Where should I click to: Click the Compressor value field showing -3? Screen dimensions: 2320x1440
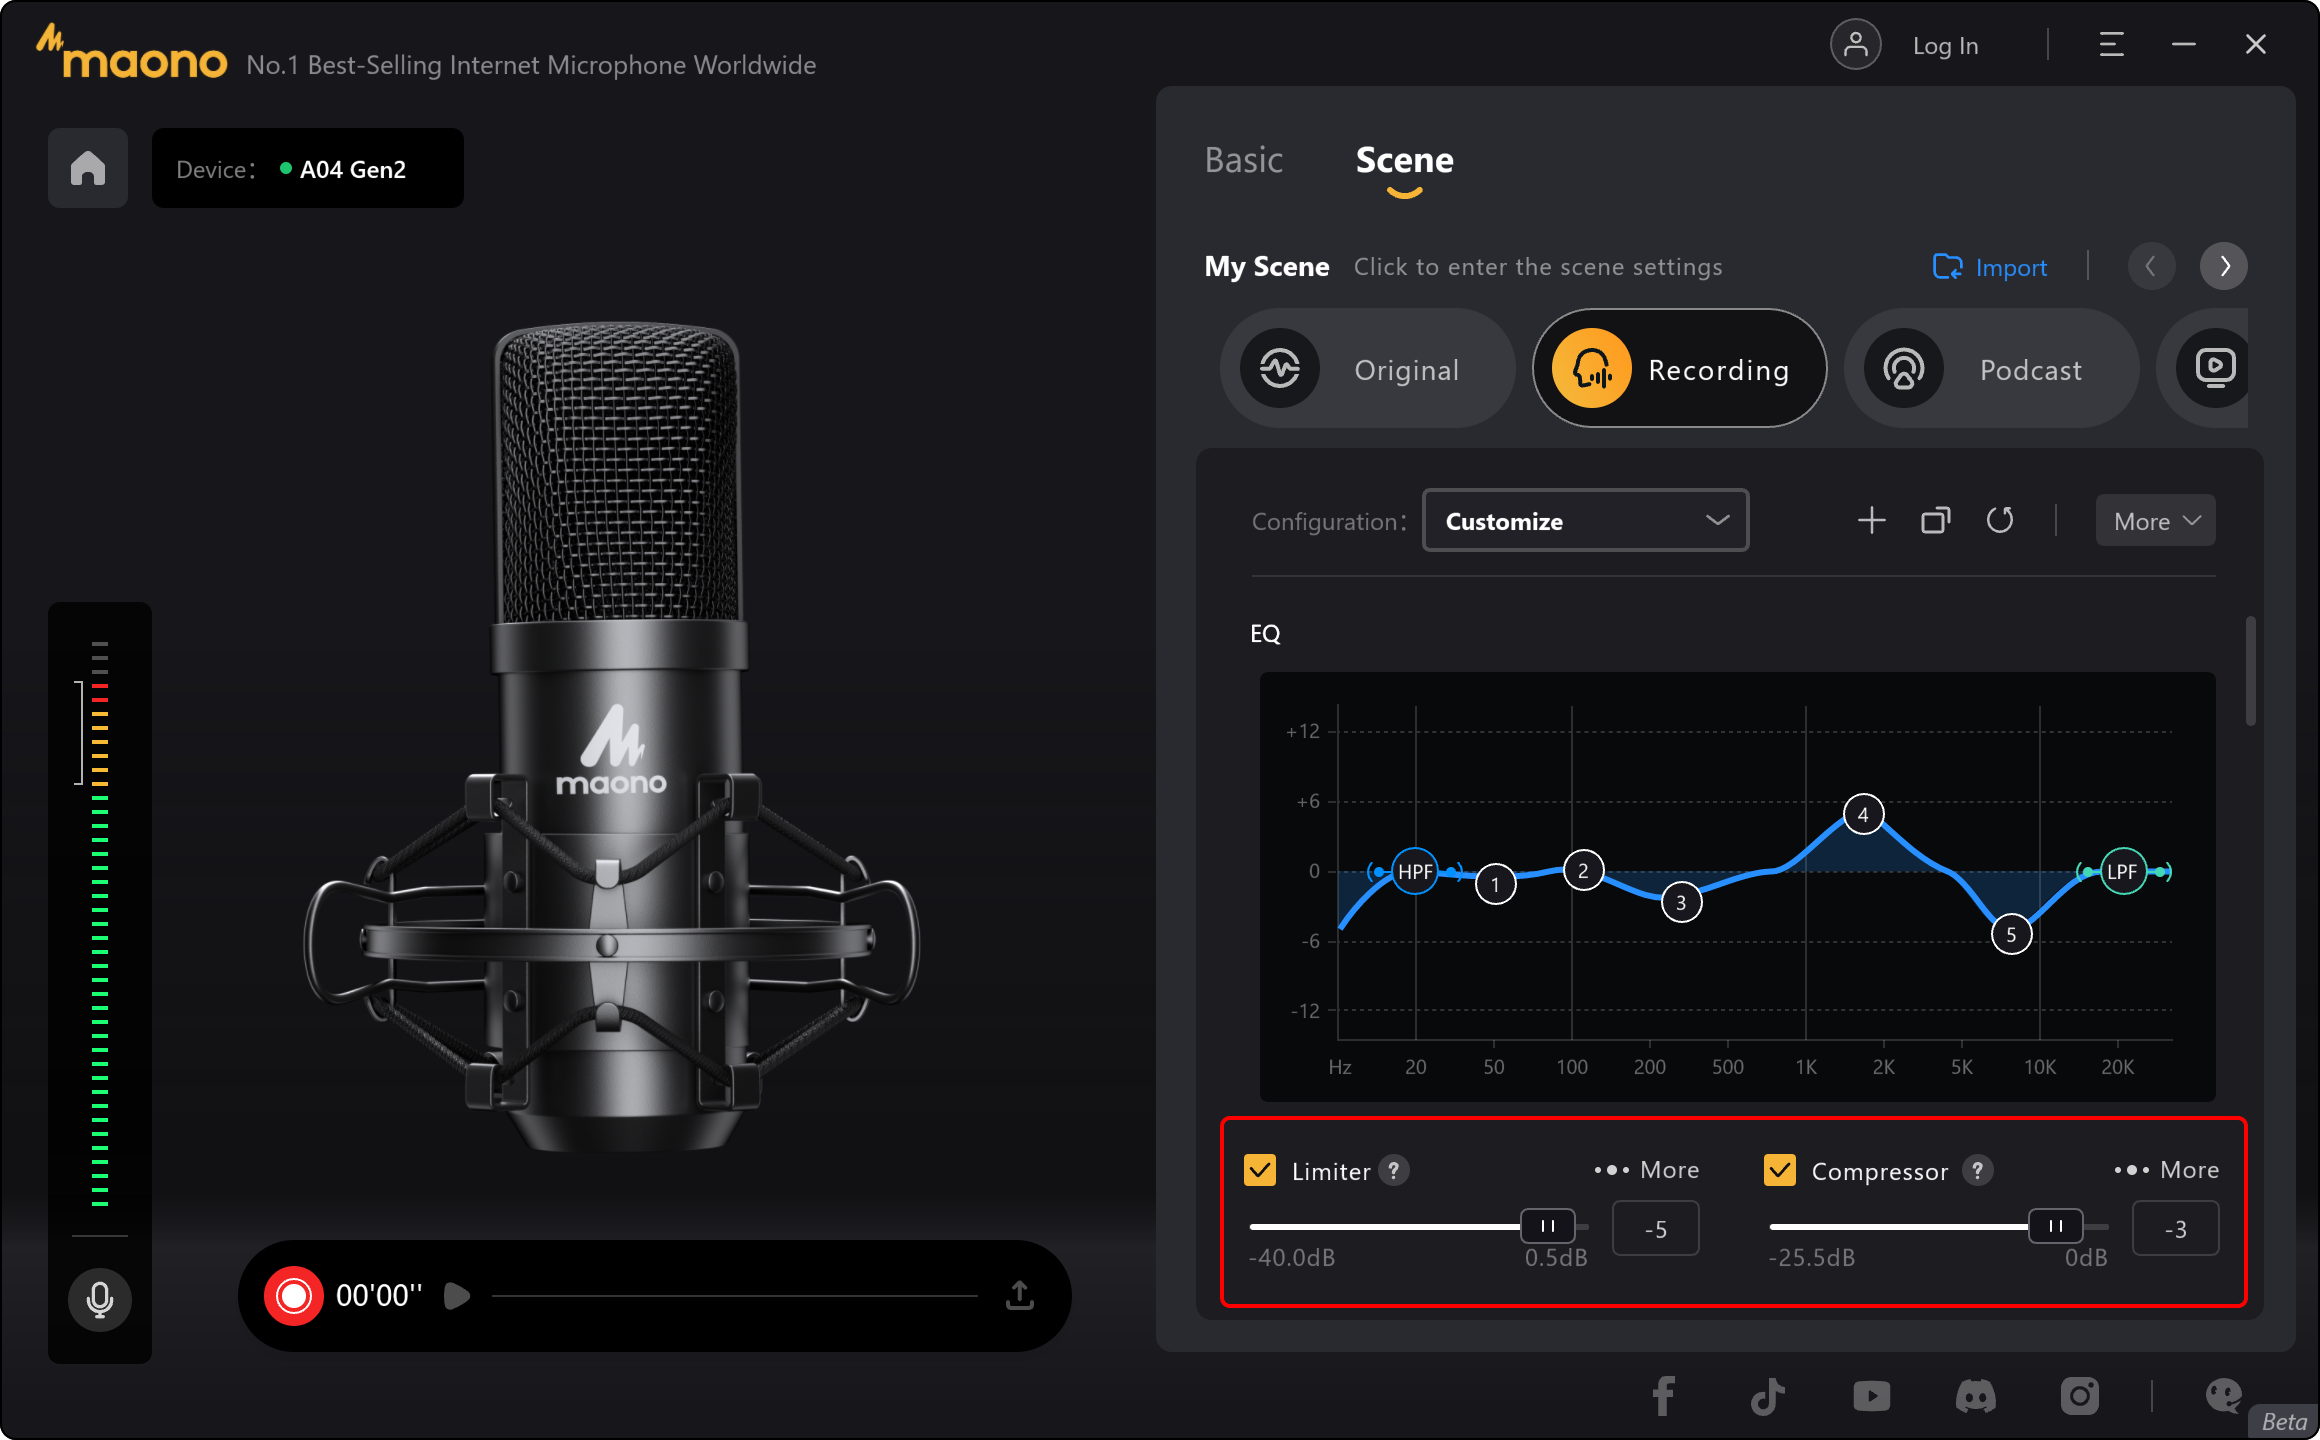tap(2176, 1229)
